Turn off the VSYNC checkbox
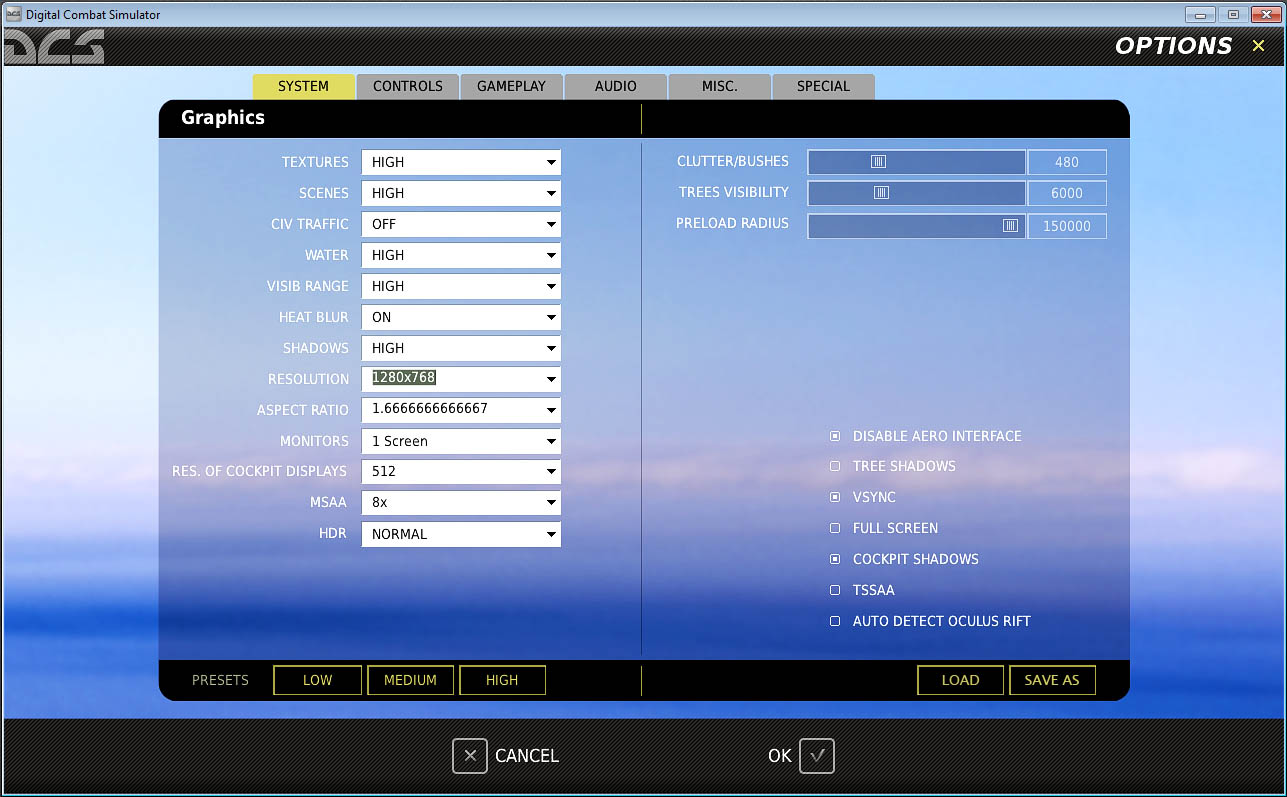1287x797 pixels. (835, 497)
